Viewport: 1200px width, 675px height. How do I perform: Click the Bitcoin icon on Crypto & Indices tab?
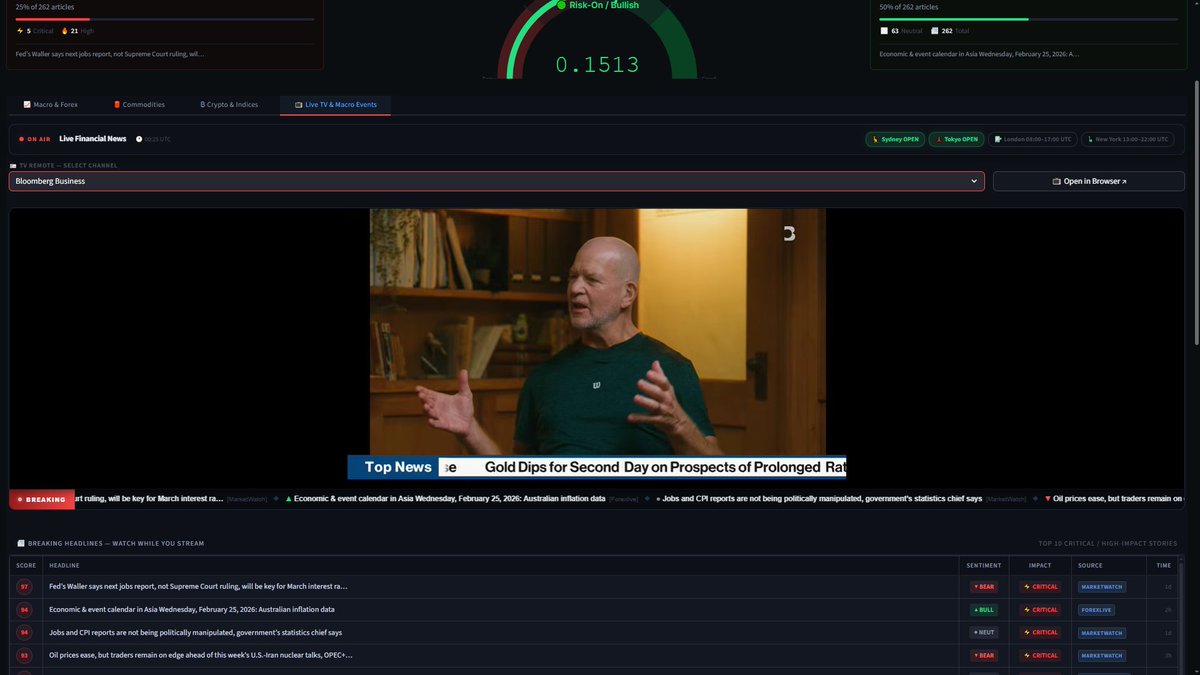tap(203, 104)
